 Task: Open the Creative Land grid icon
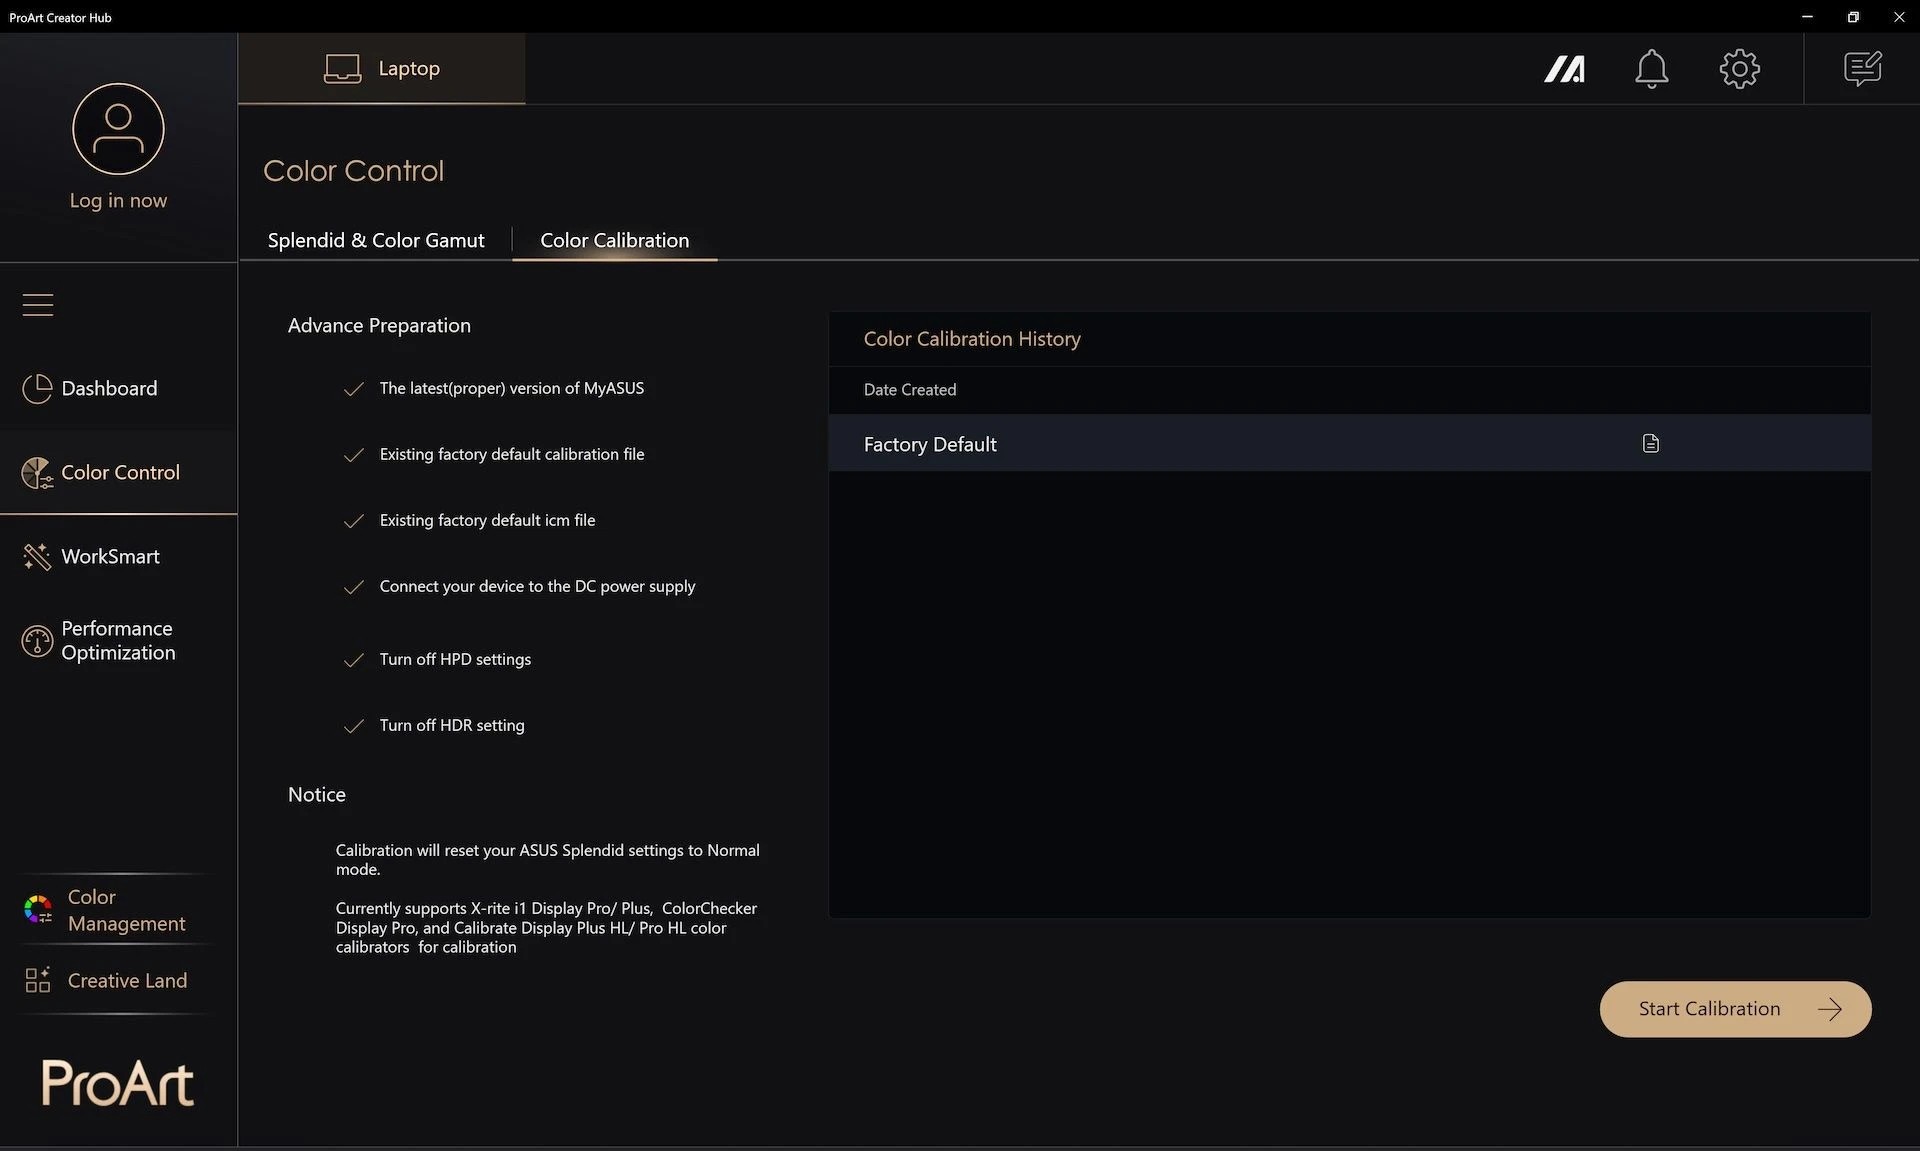pyautogui.click(x=38, y=981)
